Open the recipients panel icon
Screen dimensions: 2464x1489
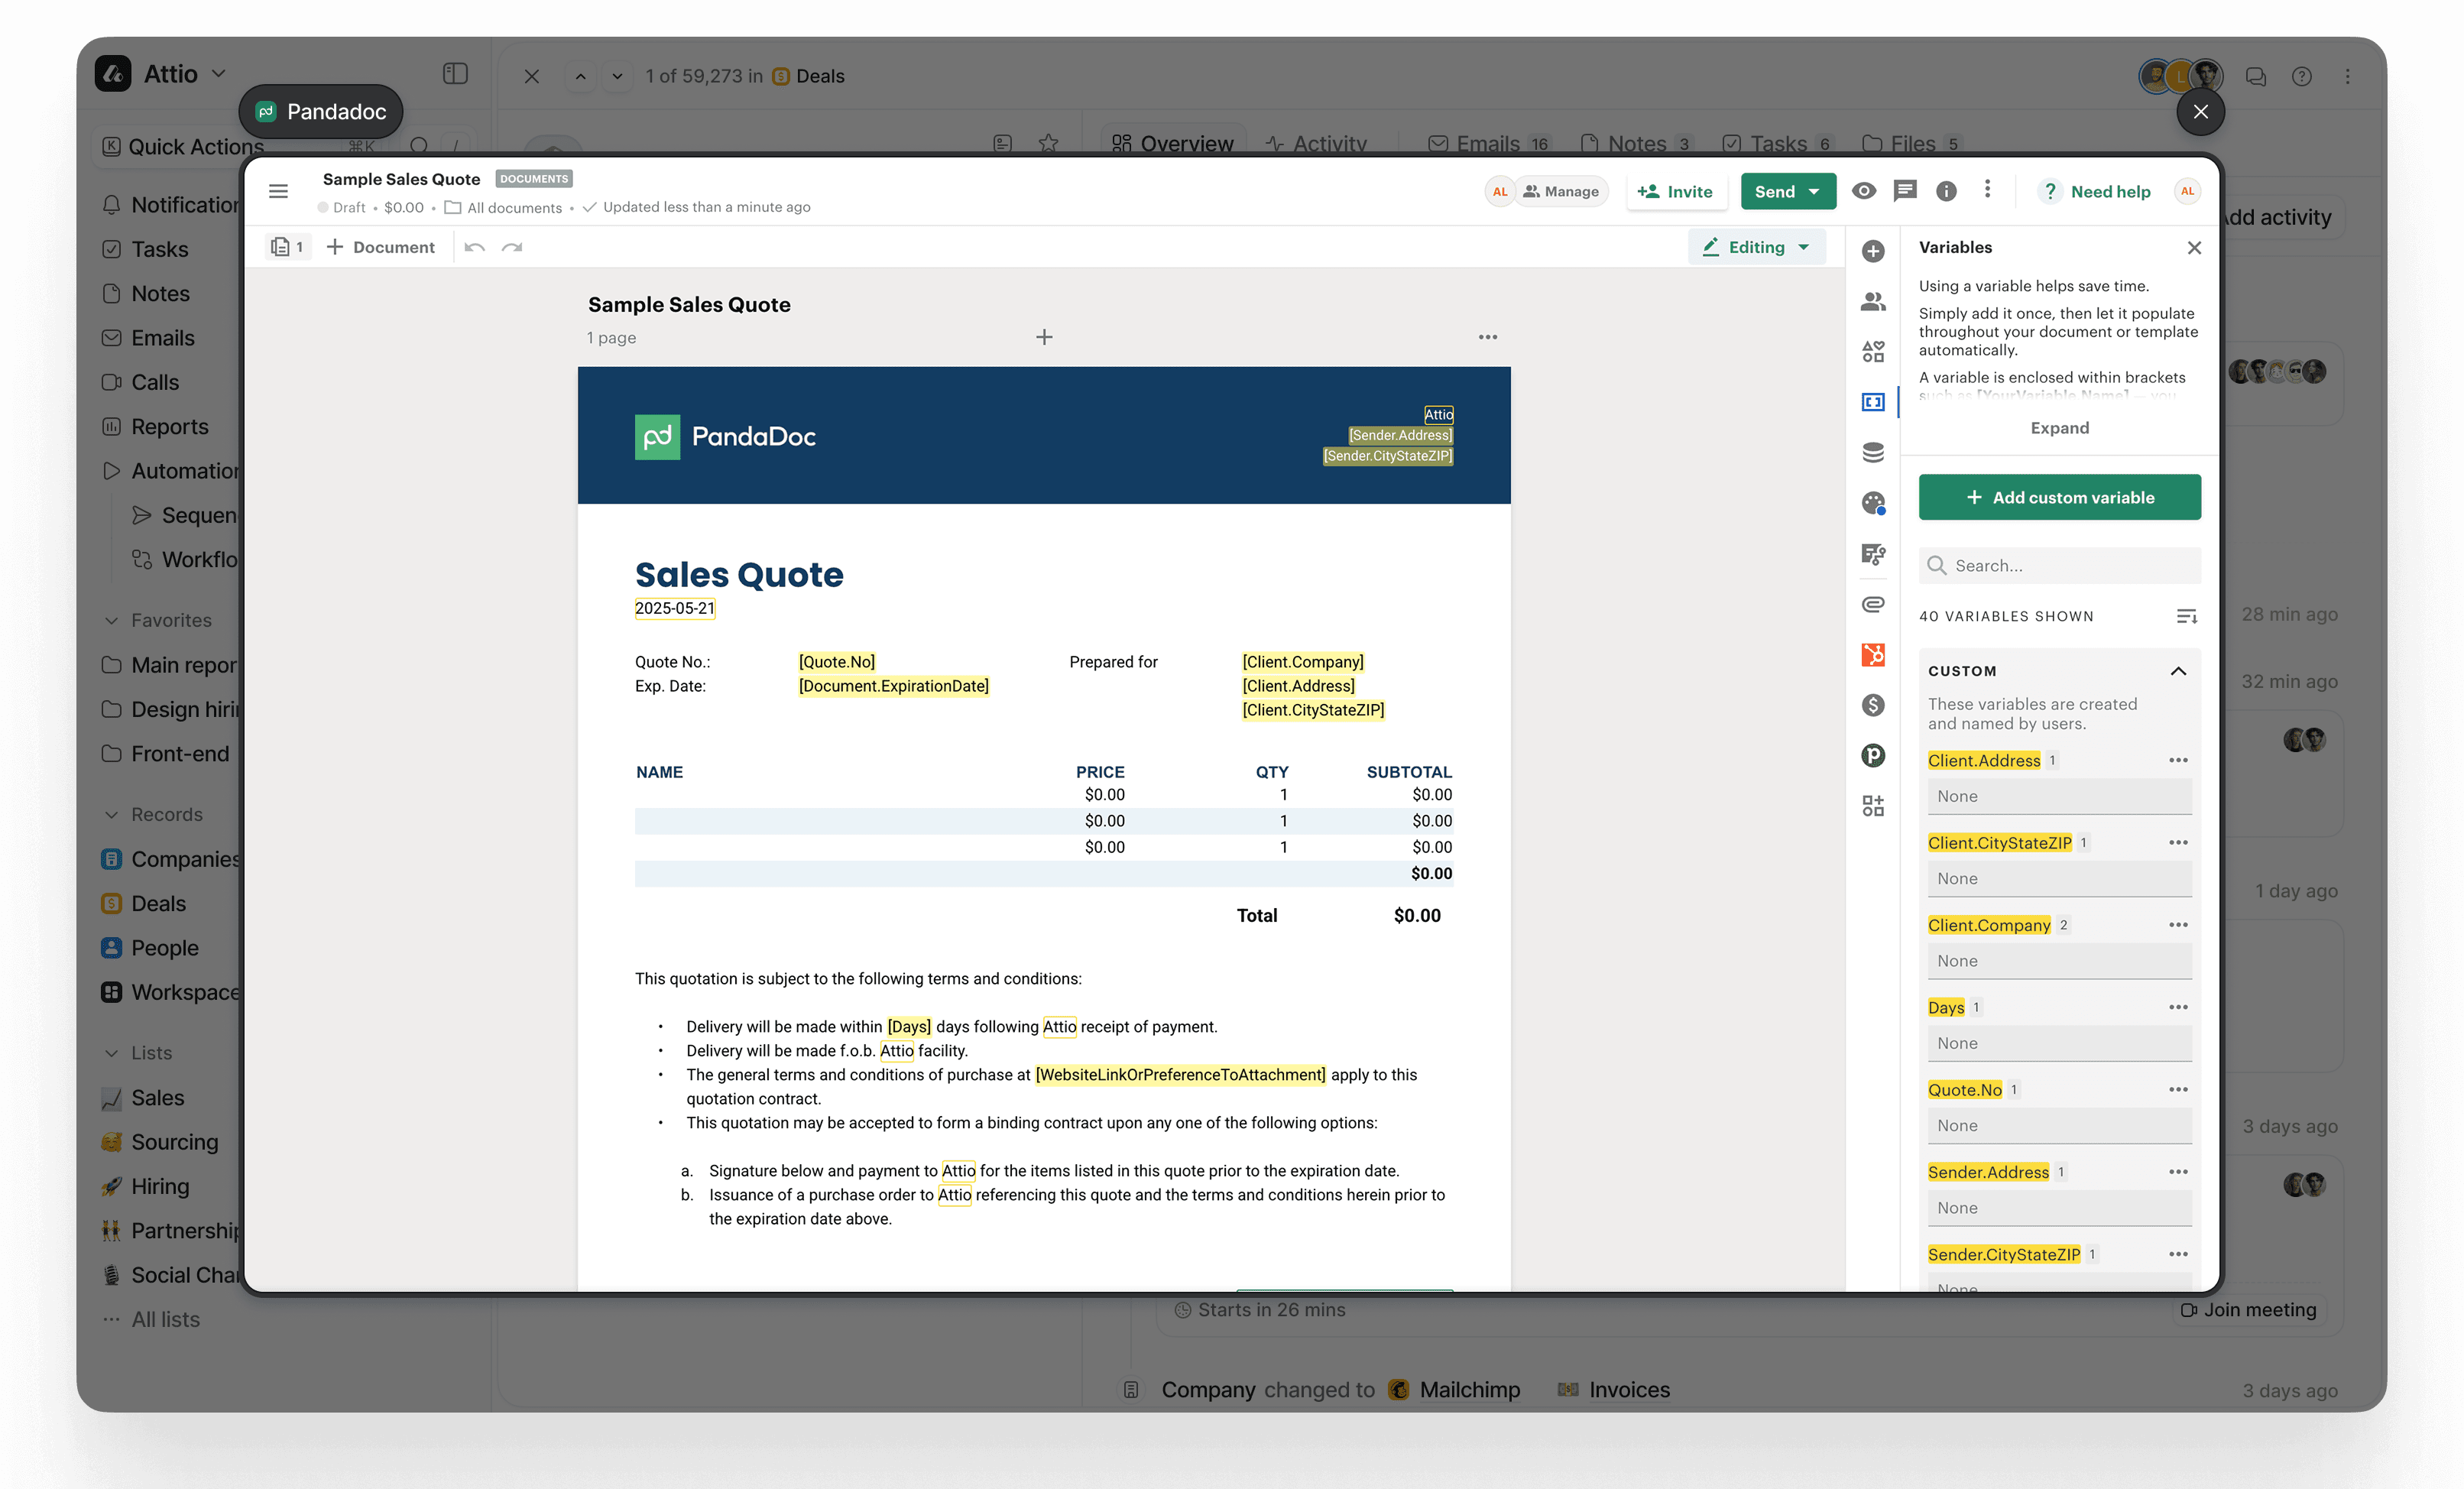[1873, 301]
